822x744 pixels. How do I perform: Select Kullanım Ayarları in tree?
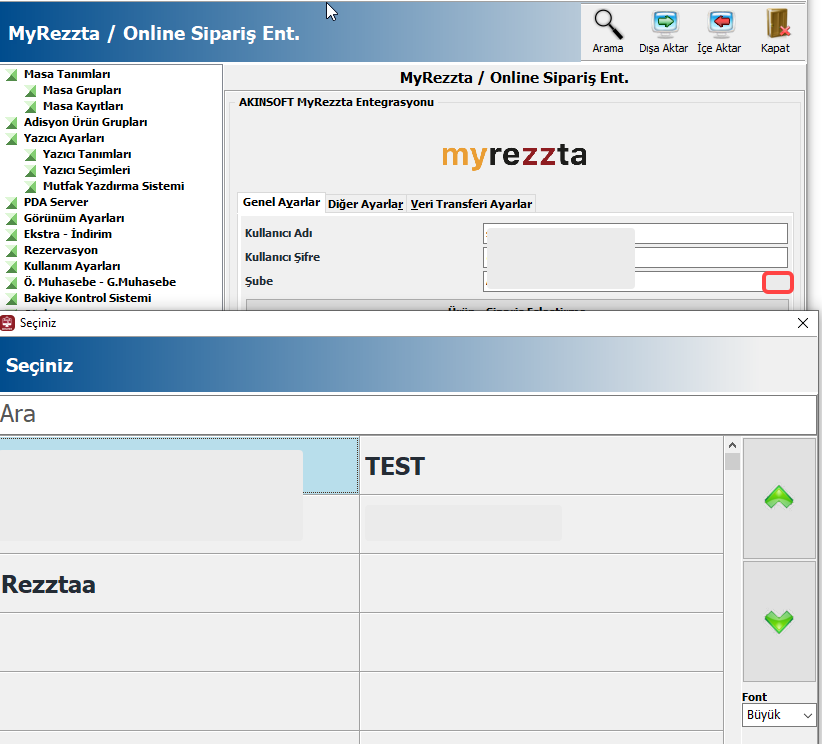tap(72, 266)
